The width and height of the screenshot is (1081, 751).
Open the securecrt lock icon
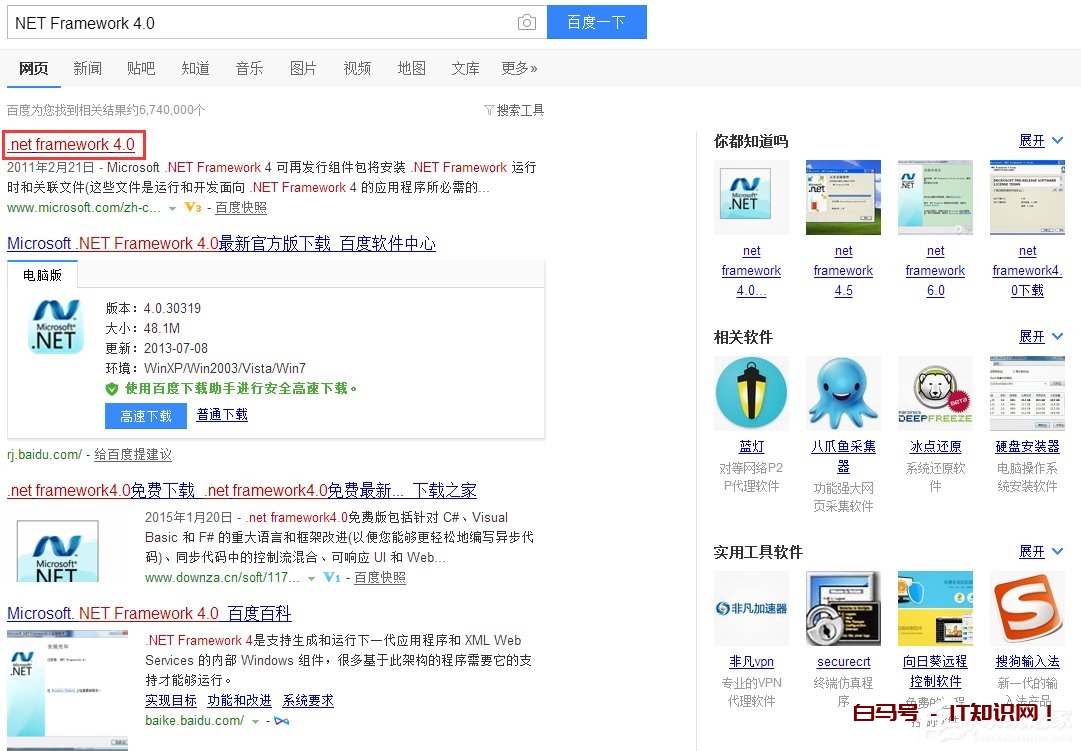843,607
